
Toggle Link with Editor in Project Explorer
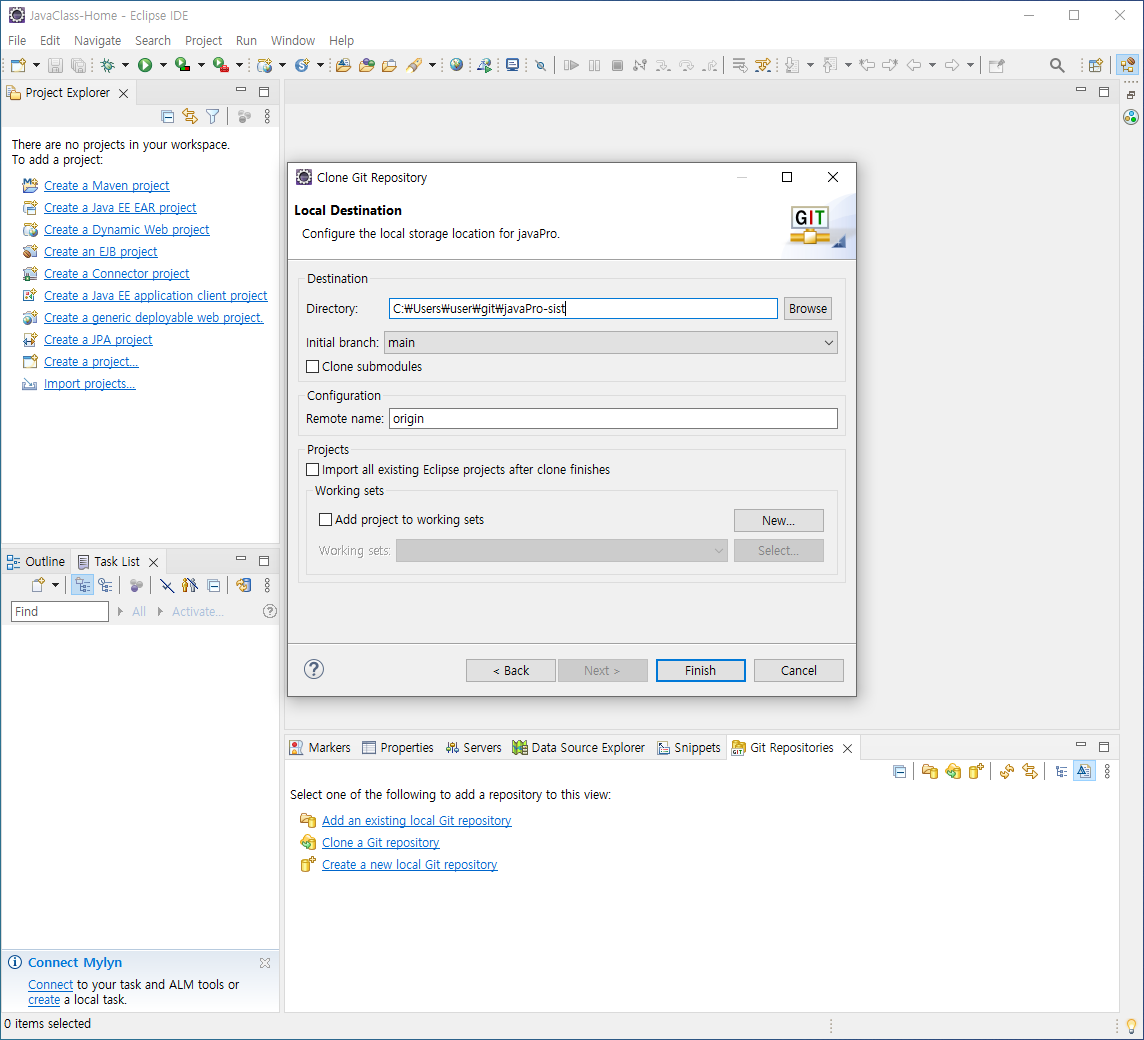point(190,116)
